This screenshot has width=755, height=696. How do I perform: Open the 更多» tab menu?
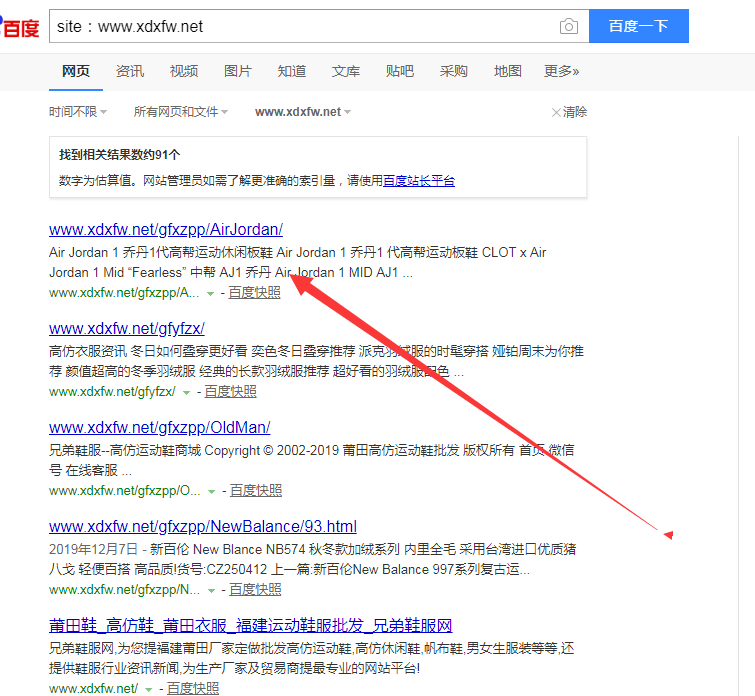coord(561,71)
